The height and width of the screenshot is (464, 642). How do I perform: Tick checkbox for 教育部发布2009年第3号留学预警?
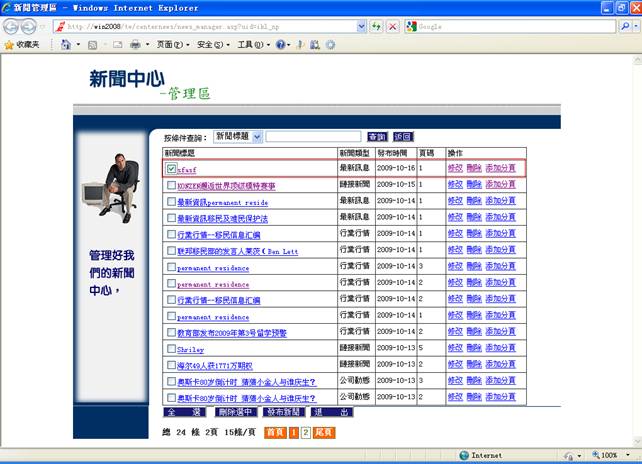pos(171,333)
